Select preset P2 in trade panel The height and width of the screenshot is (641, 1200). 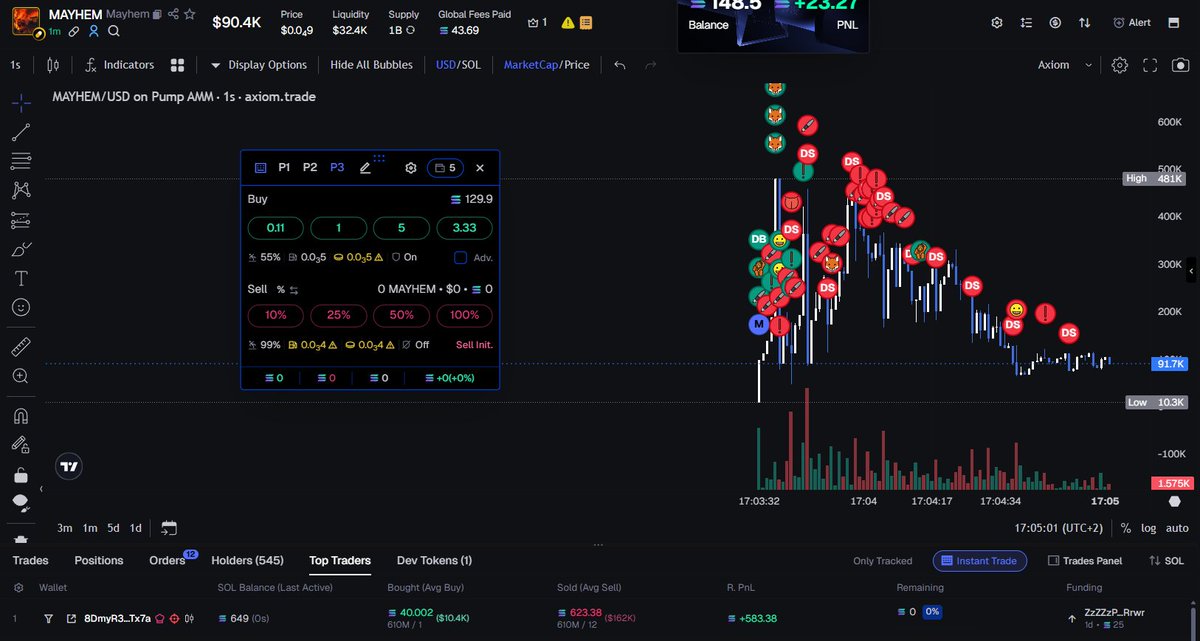point(310,168)
